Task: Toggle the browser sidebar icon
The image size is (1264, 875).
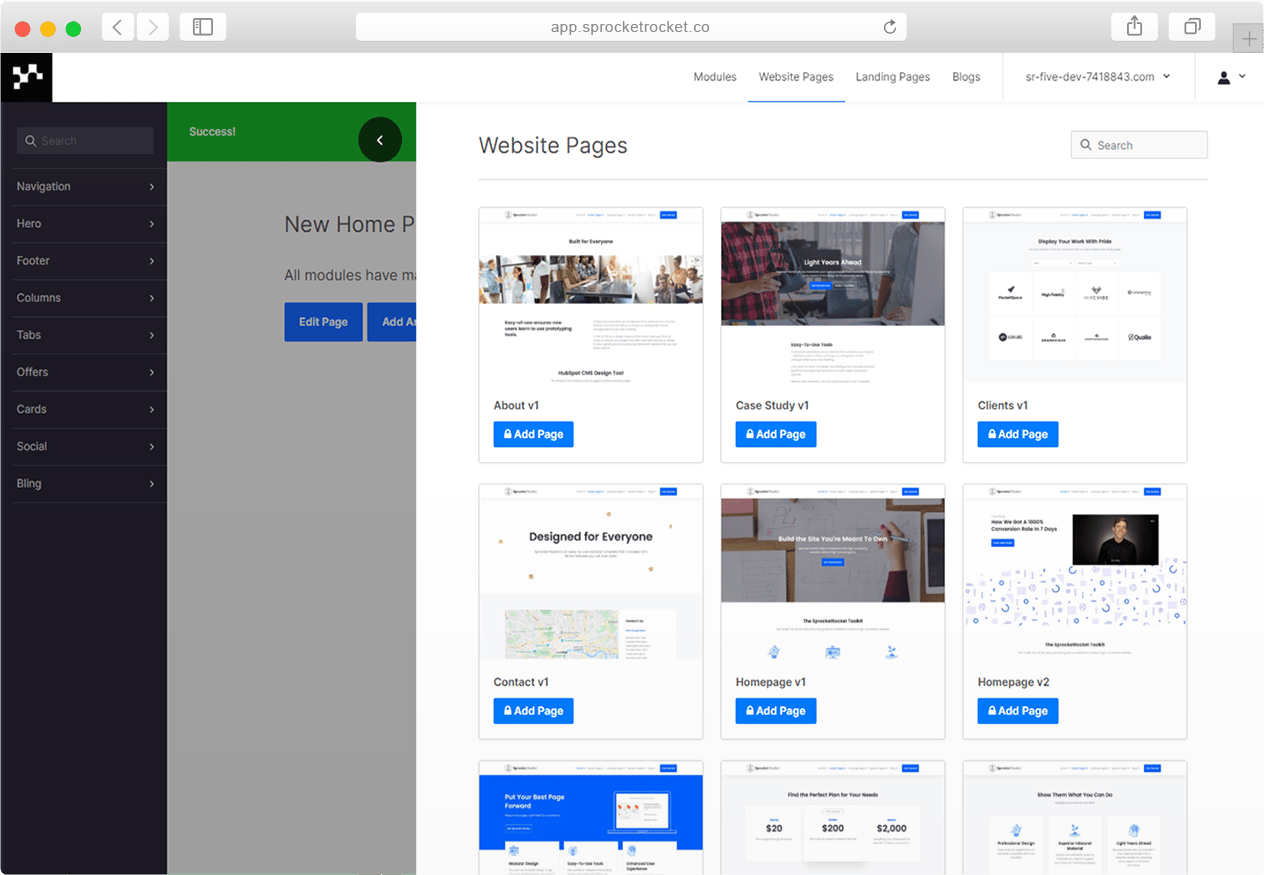Action: [203, 27]
